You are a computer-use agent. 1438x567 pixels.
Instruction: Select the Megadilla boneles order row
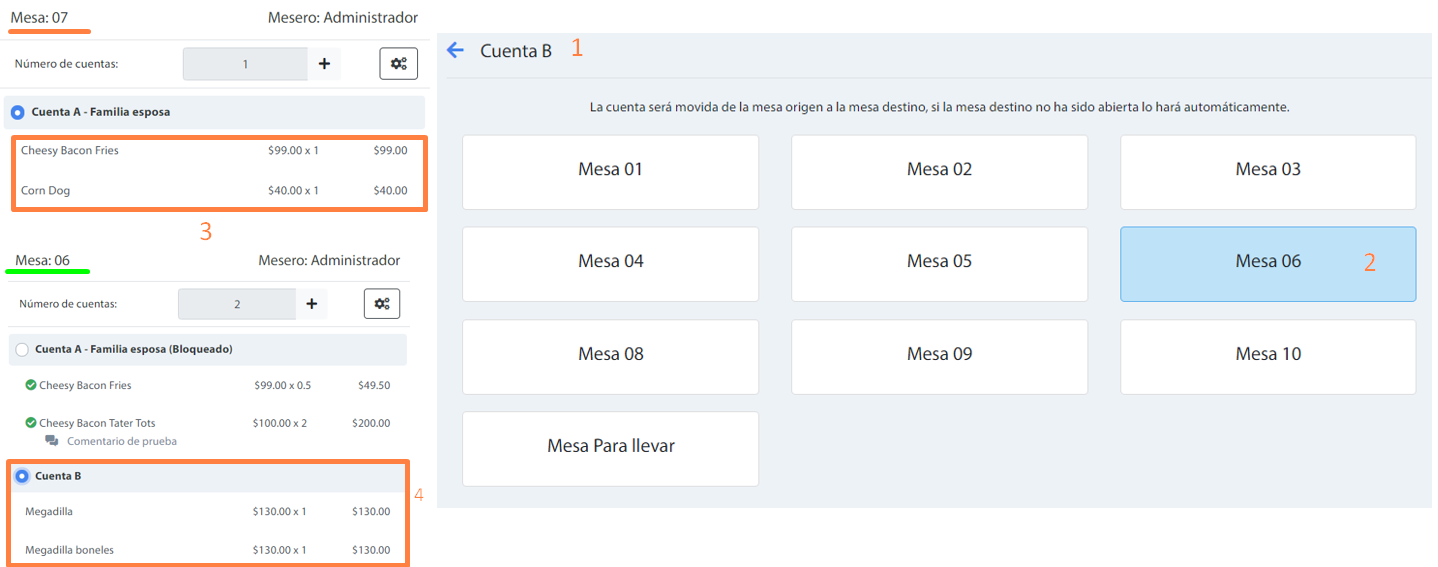(208, 549)
